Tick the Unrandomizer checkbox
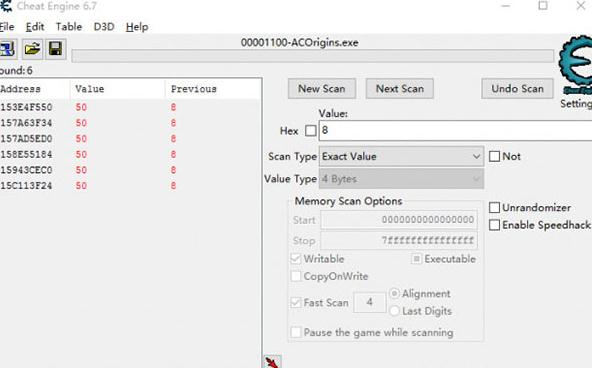Image resolution: width=592 pixels, height=368 pixels. [494, 208]
